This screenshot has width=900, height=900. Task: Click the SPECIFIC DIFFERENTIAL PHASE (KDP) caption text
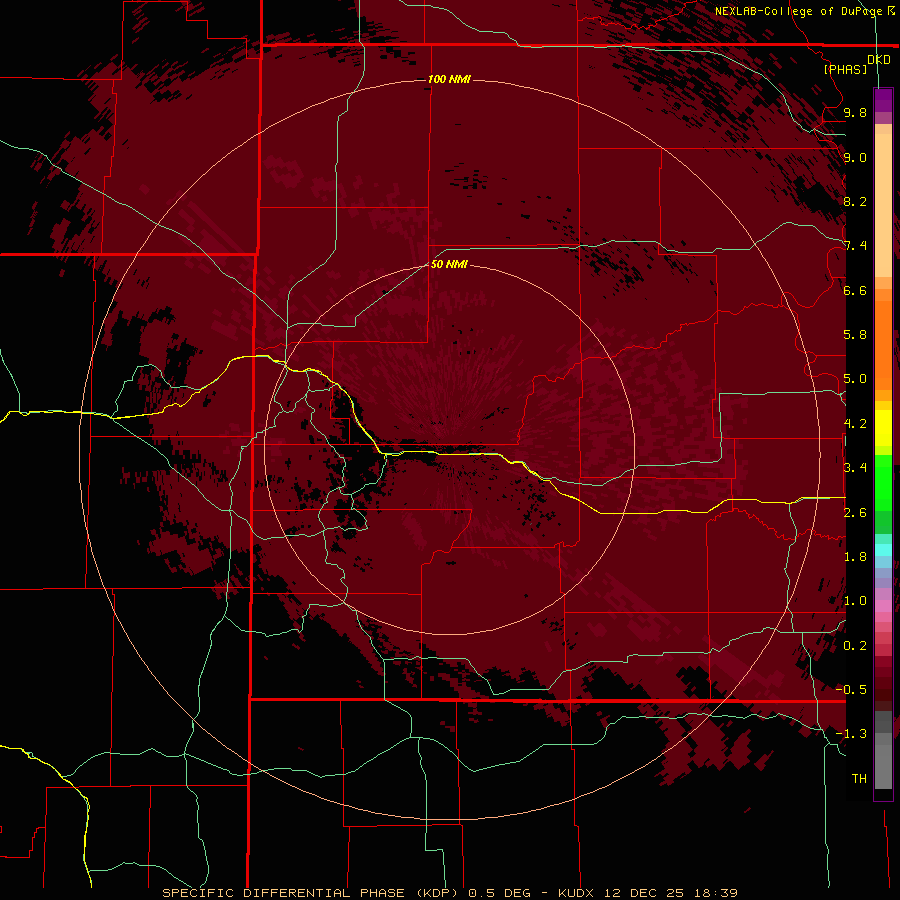[x=310, y=893]
